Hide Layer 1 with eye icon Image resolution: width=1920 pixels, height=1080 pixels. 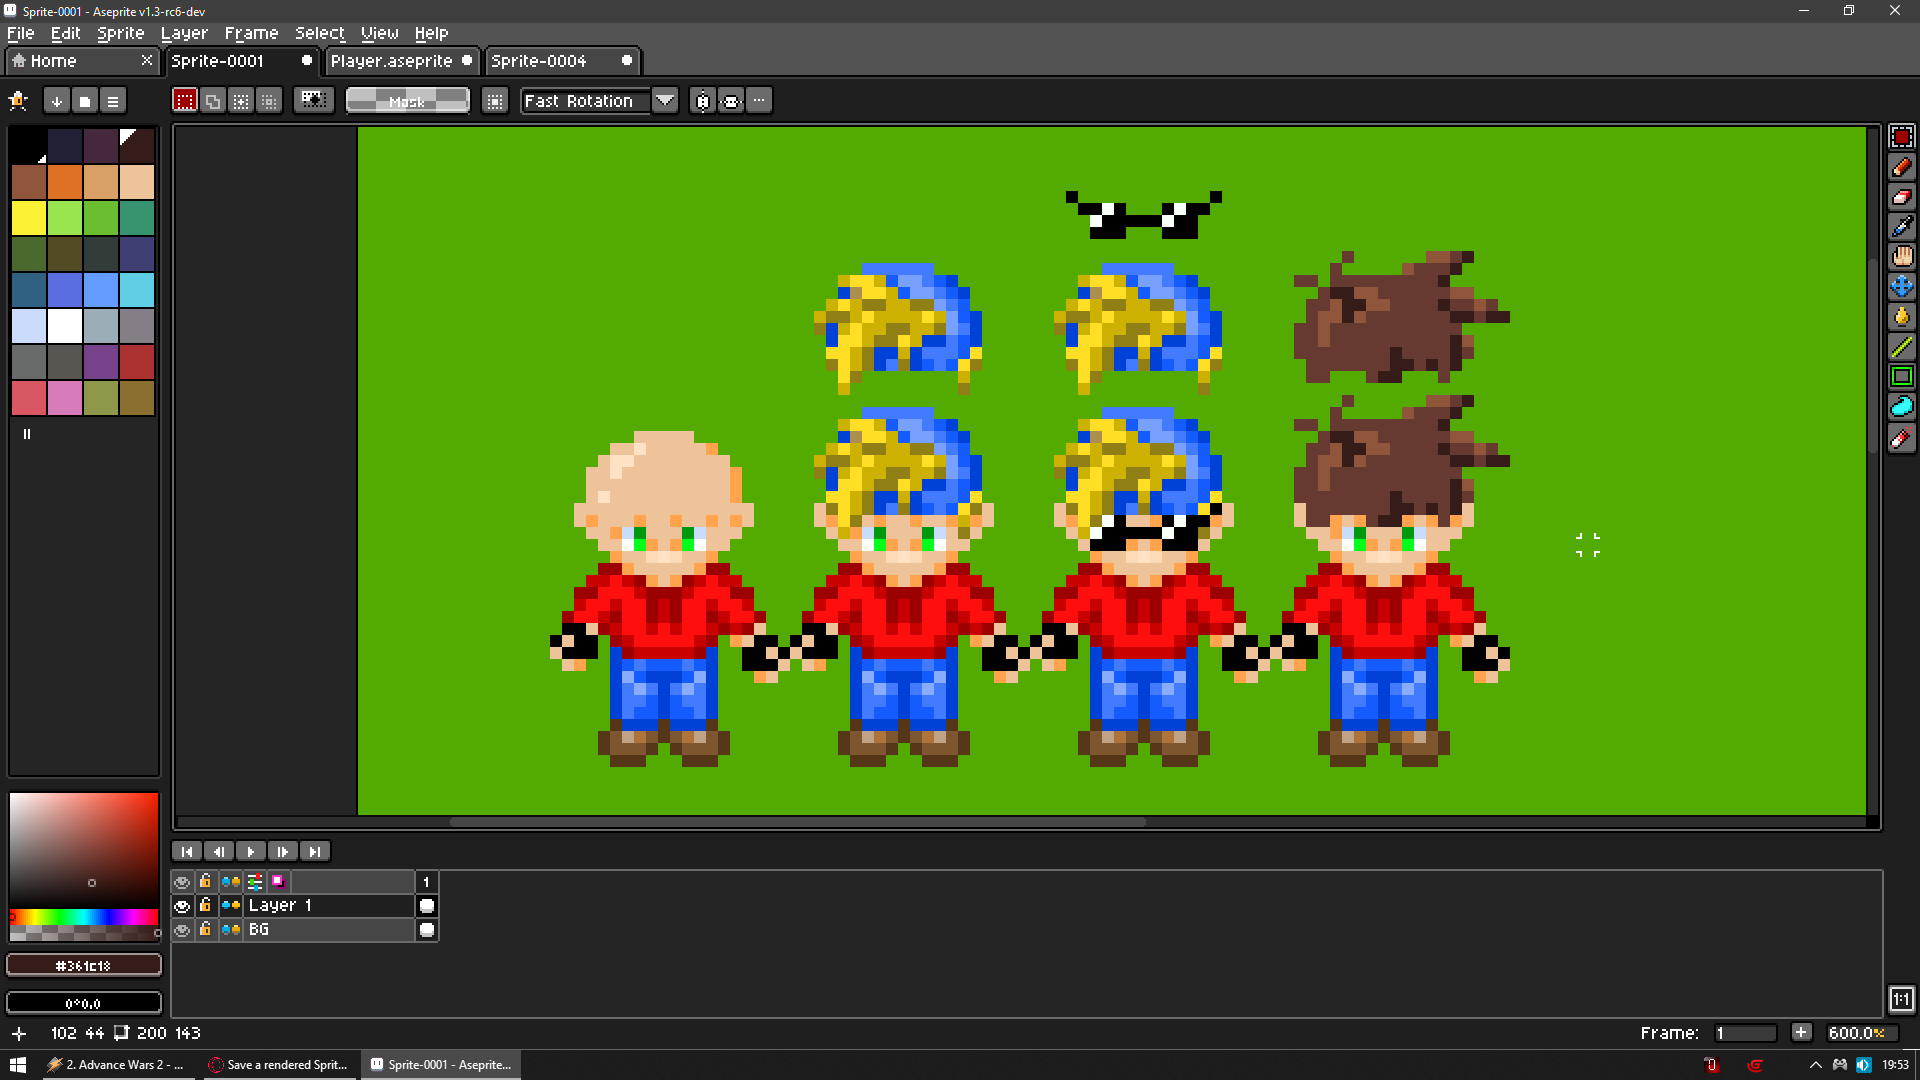pos(182,906)
